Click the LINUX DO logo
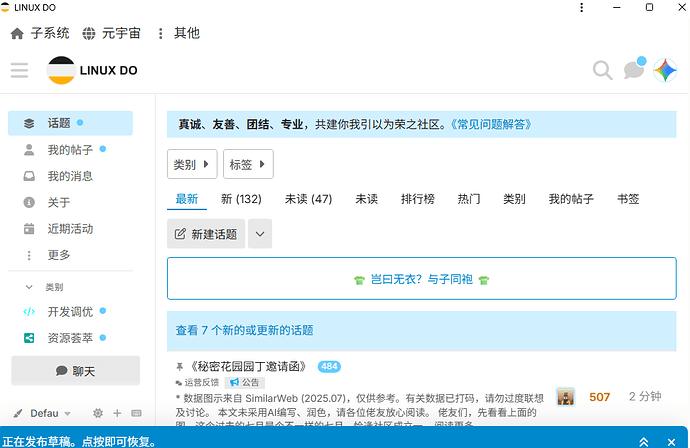The height and width of the screenshot is (448, 690). point(92,70)
